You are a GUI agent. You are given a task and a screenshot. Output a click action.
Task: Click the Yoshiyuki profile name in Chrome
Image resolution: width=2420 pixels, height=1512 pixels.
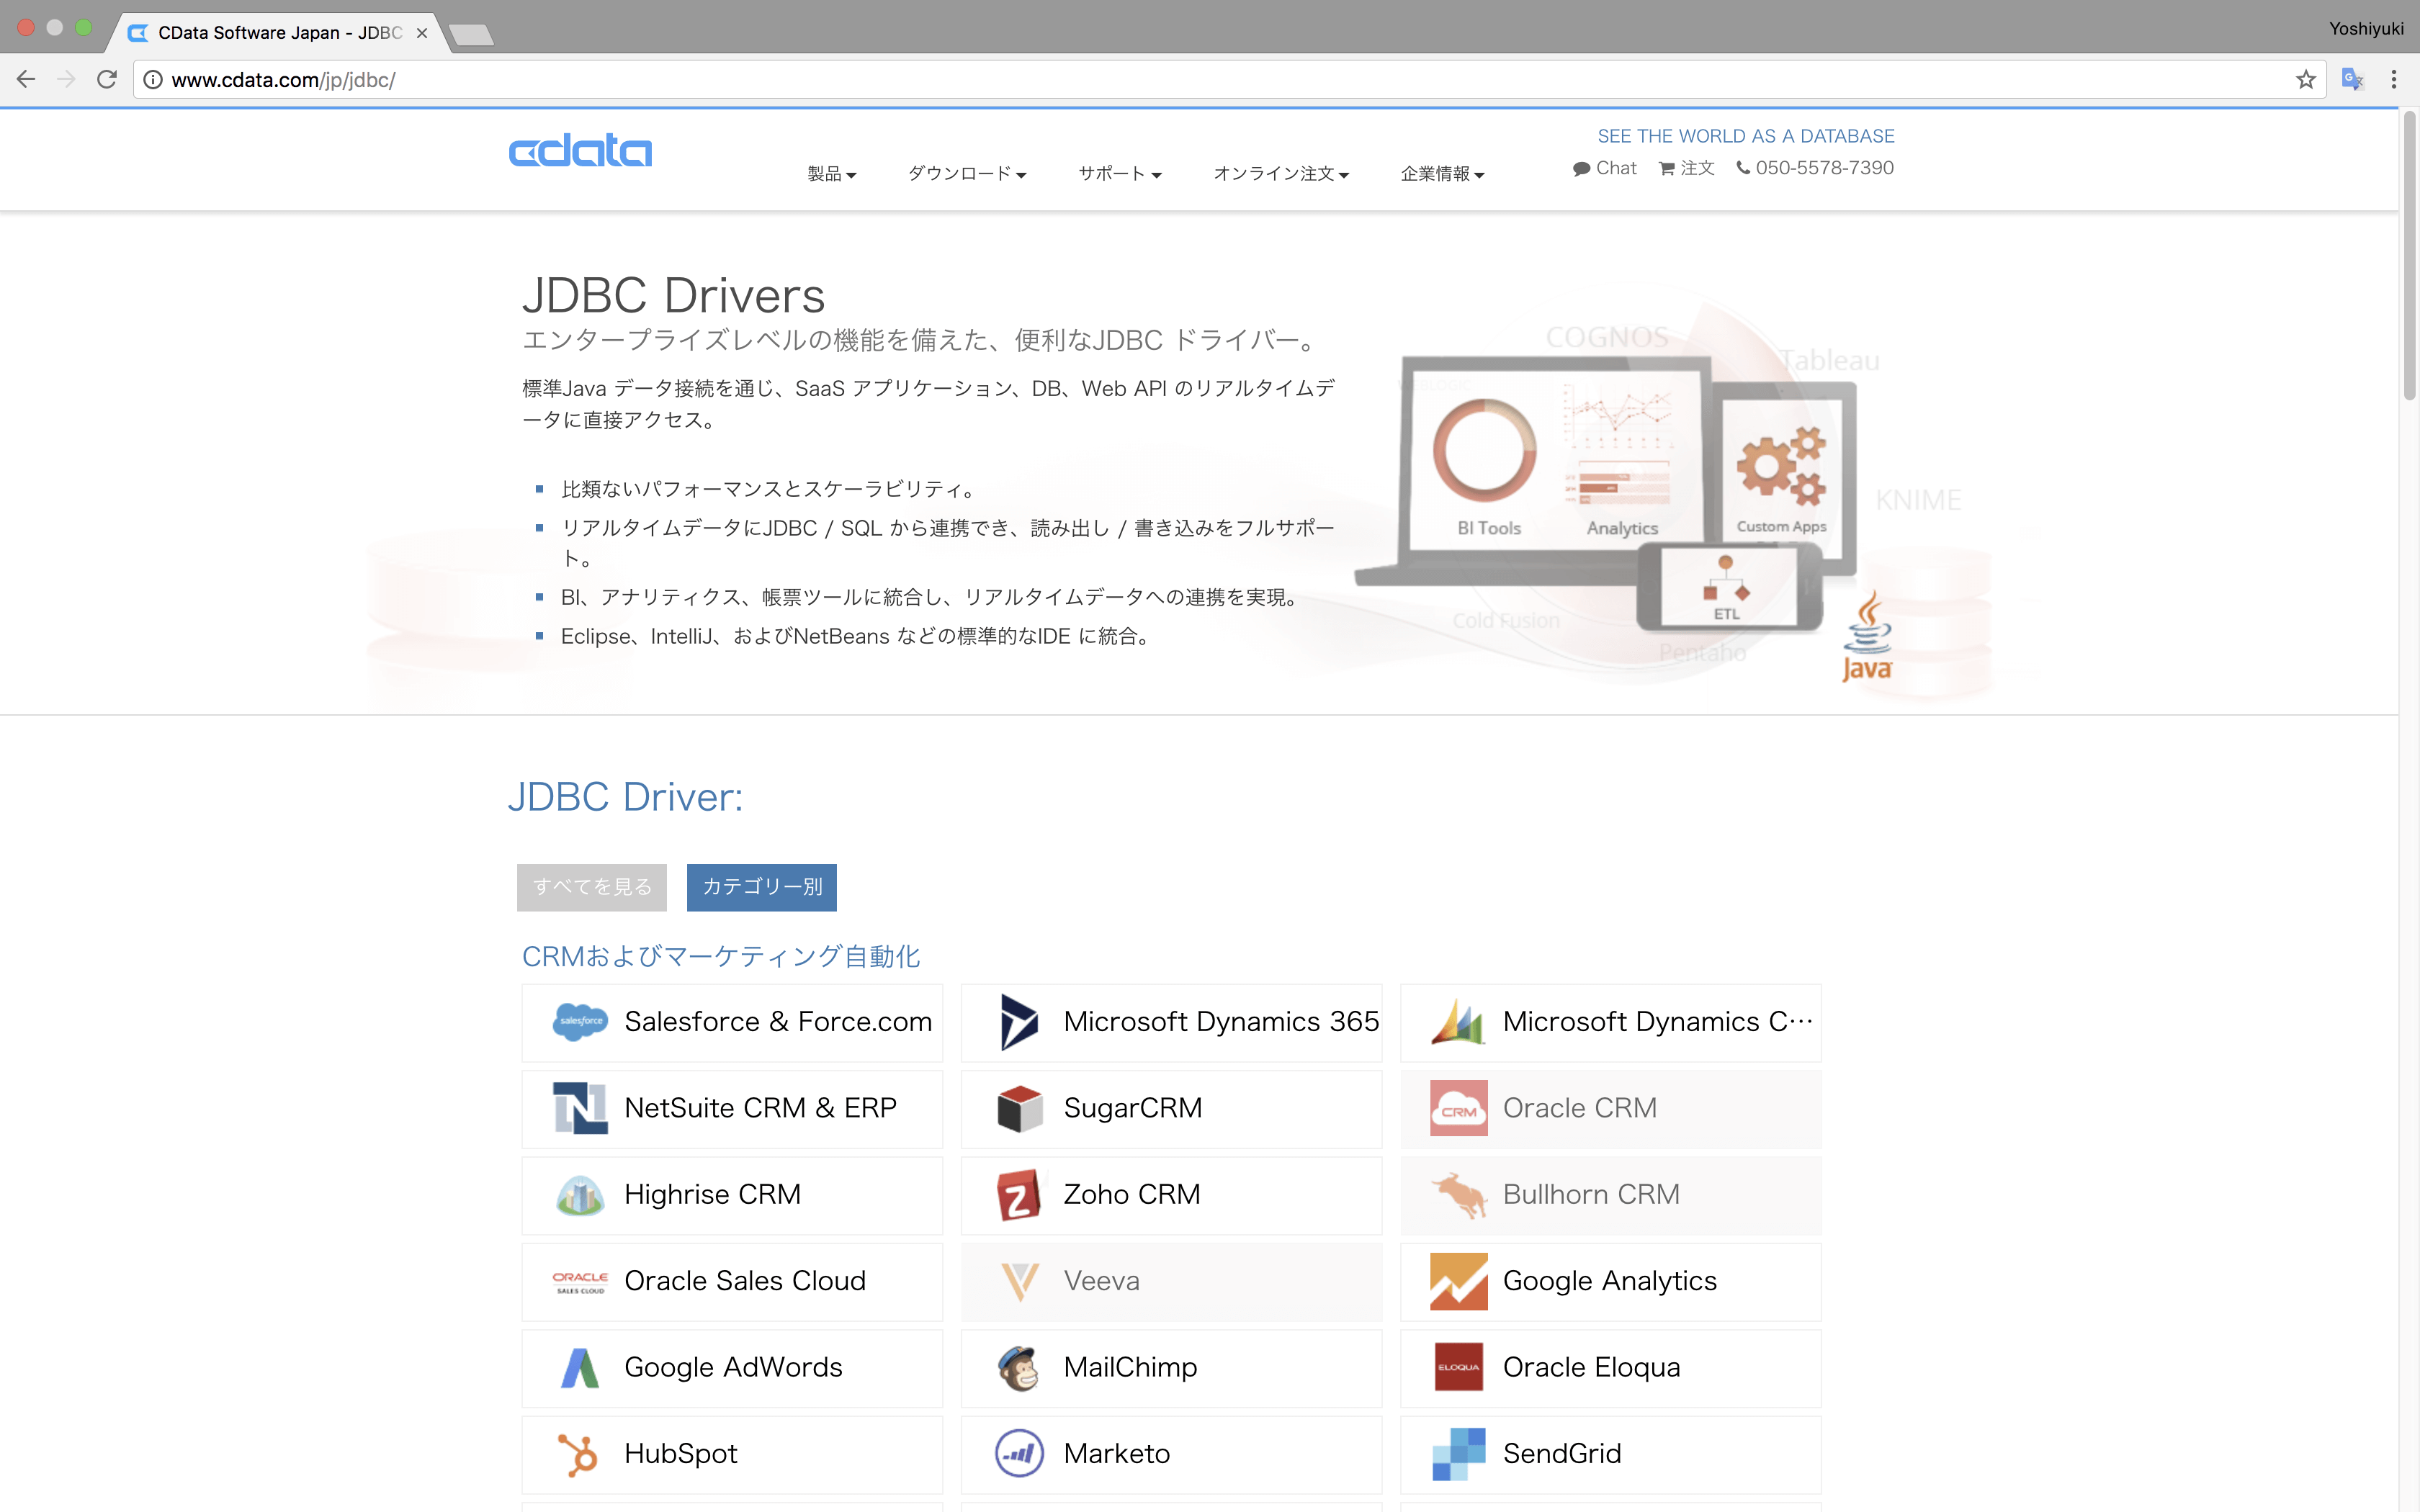click(x=2365, y=29)
